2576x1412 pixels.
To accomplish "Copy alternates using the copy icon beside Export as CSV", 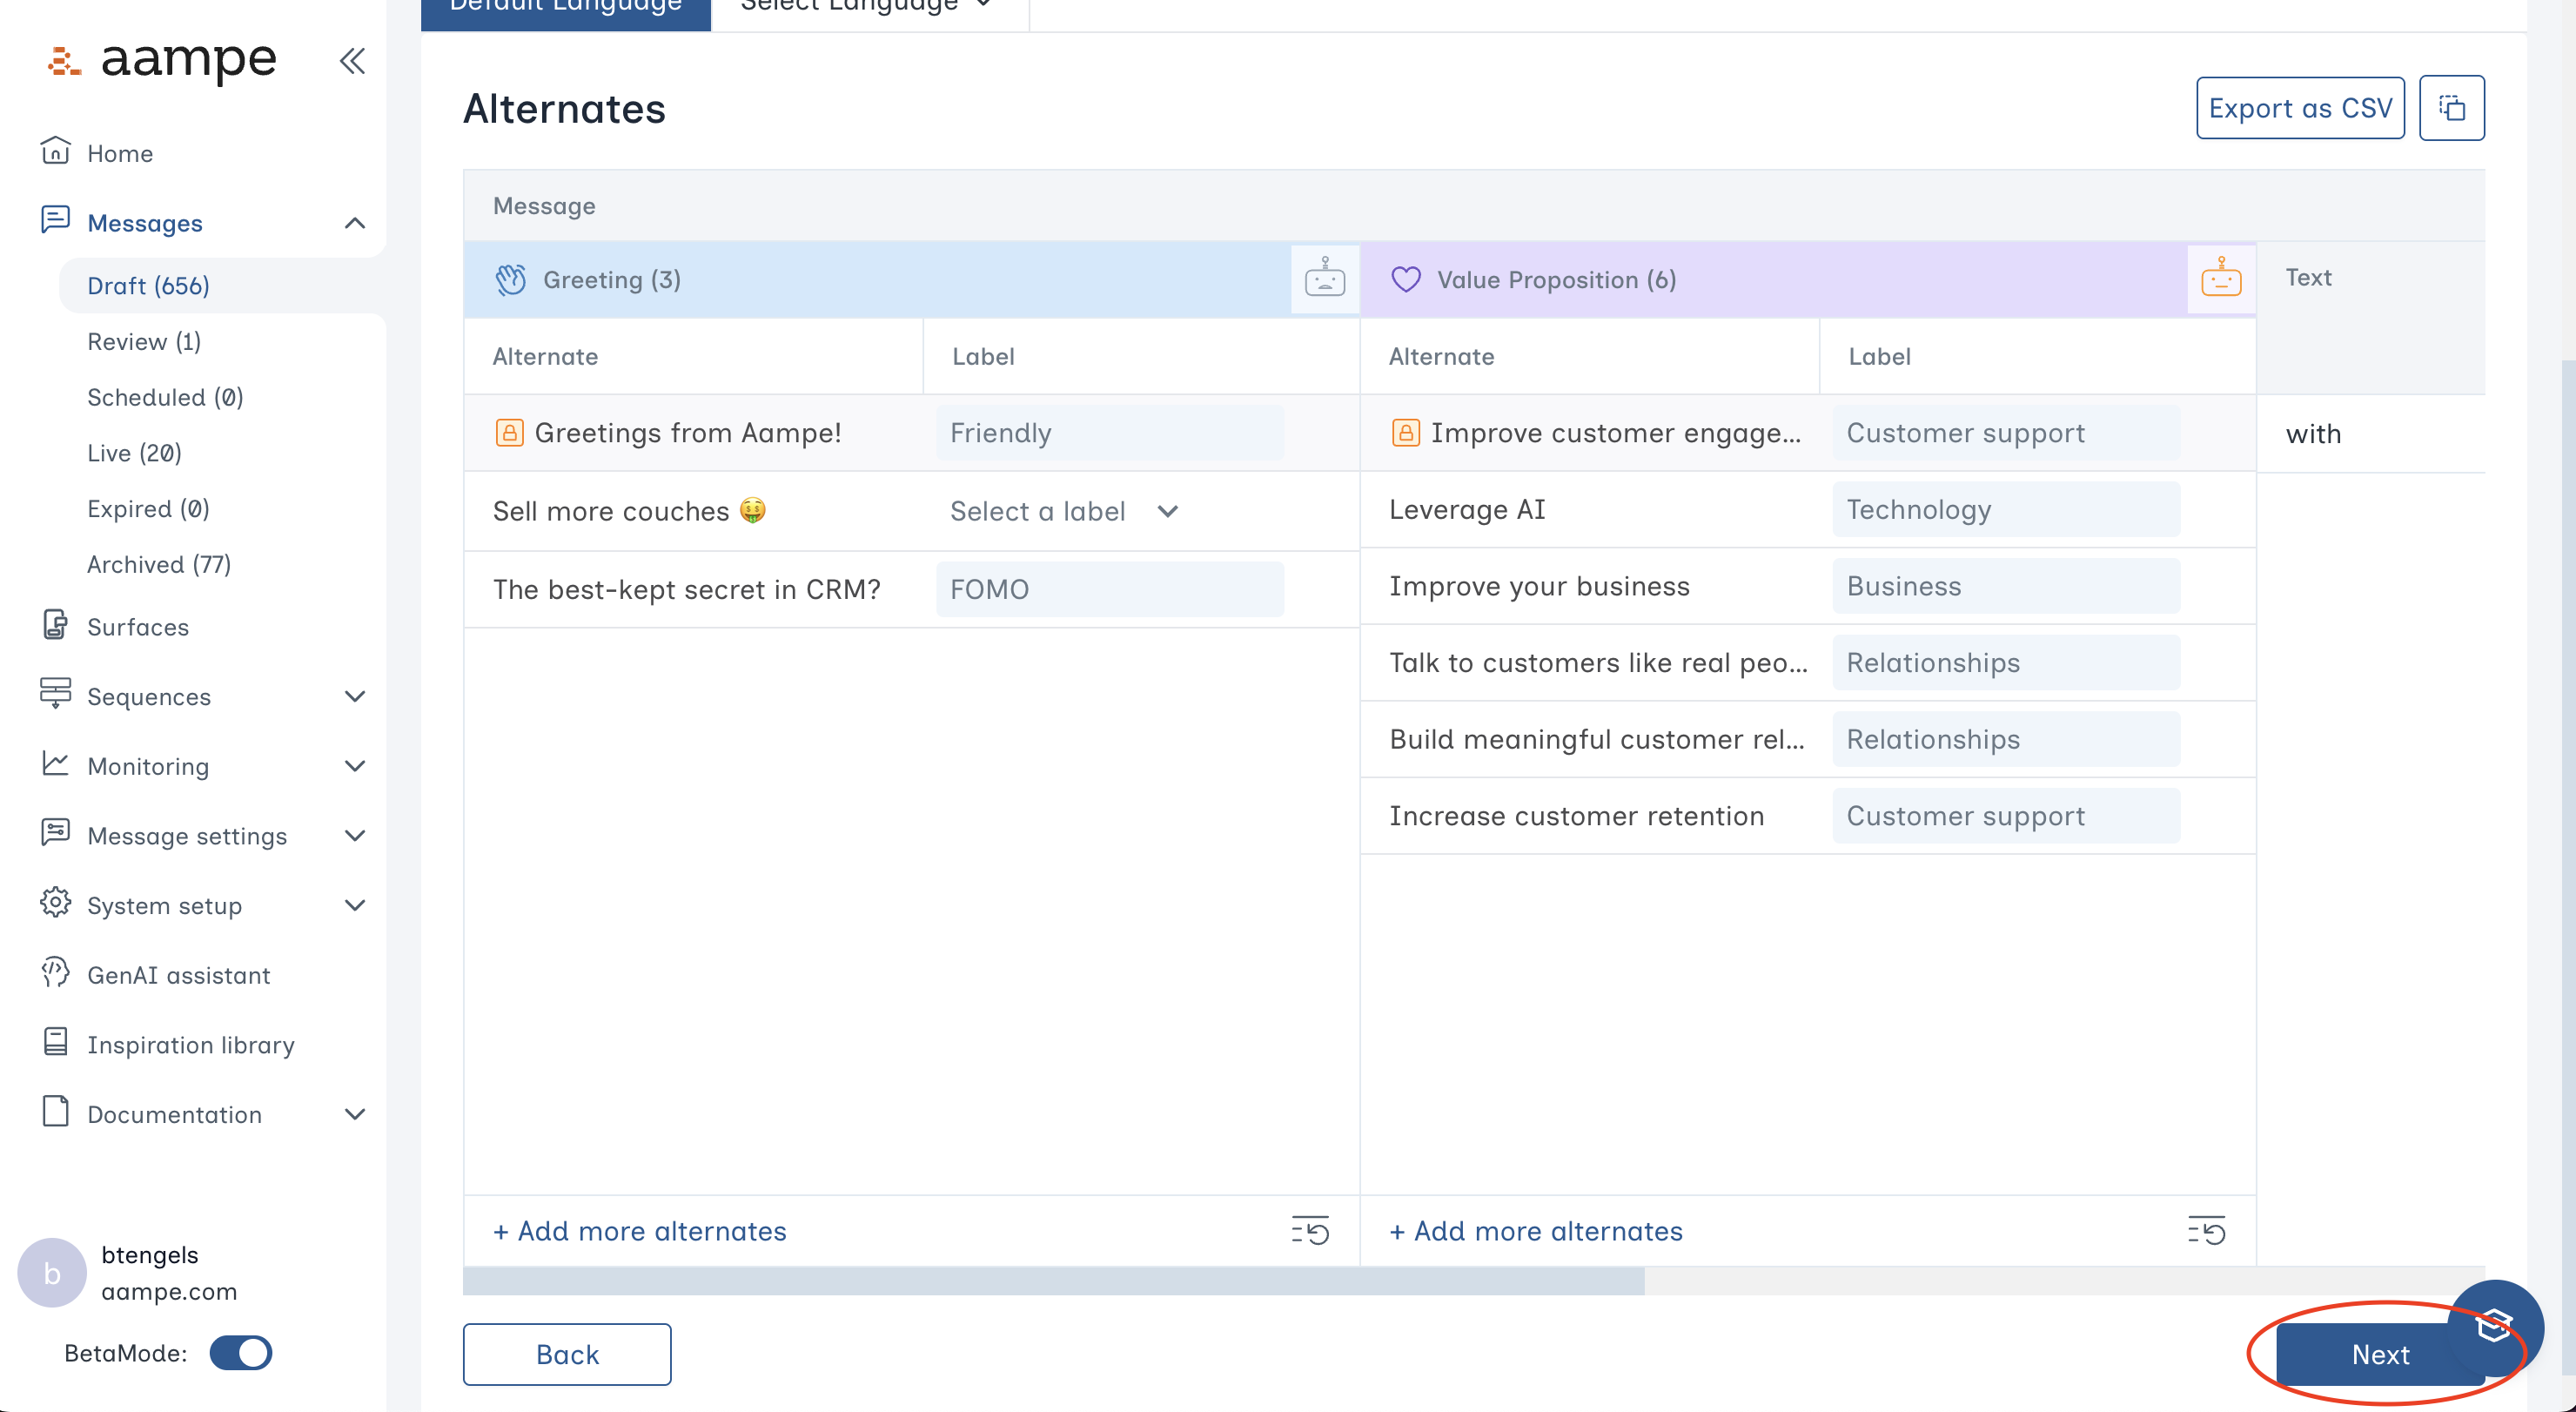I will [2452, 107].
